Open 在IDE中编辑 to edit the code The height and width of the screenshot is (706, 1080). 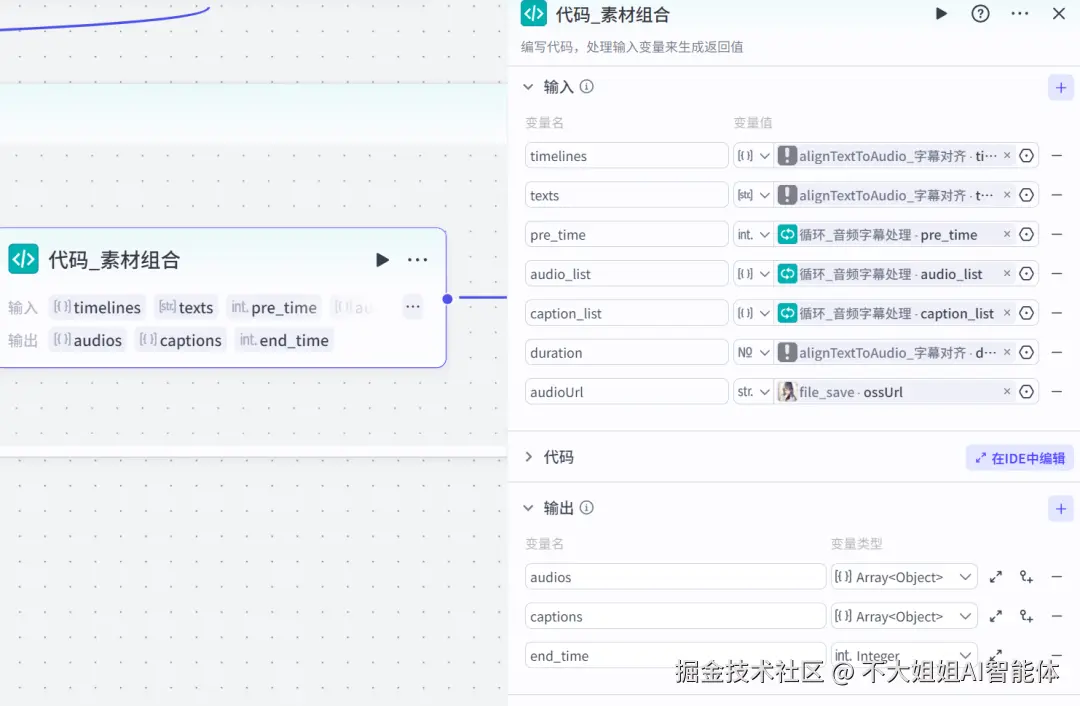[x=1018, y=458]
